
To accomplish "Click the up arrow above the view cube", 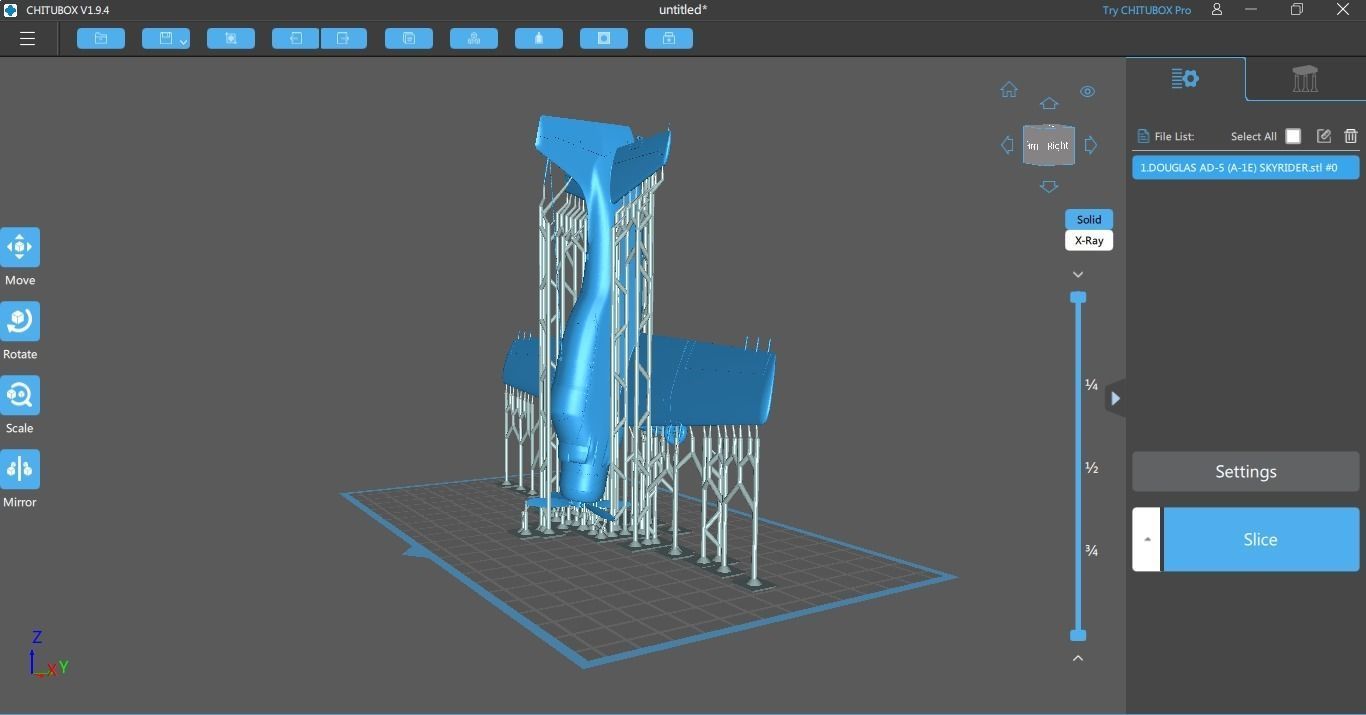I will point(1048,104).
